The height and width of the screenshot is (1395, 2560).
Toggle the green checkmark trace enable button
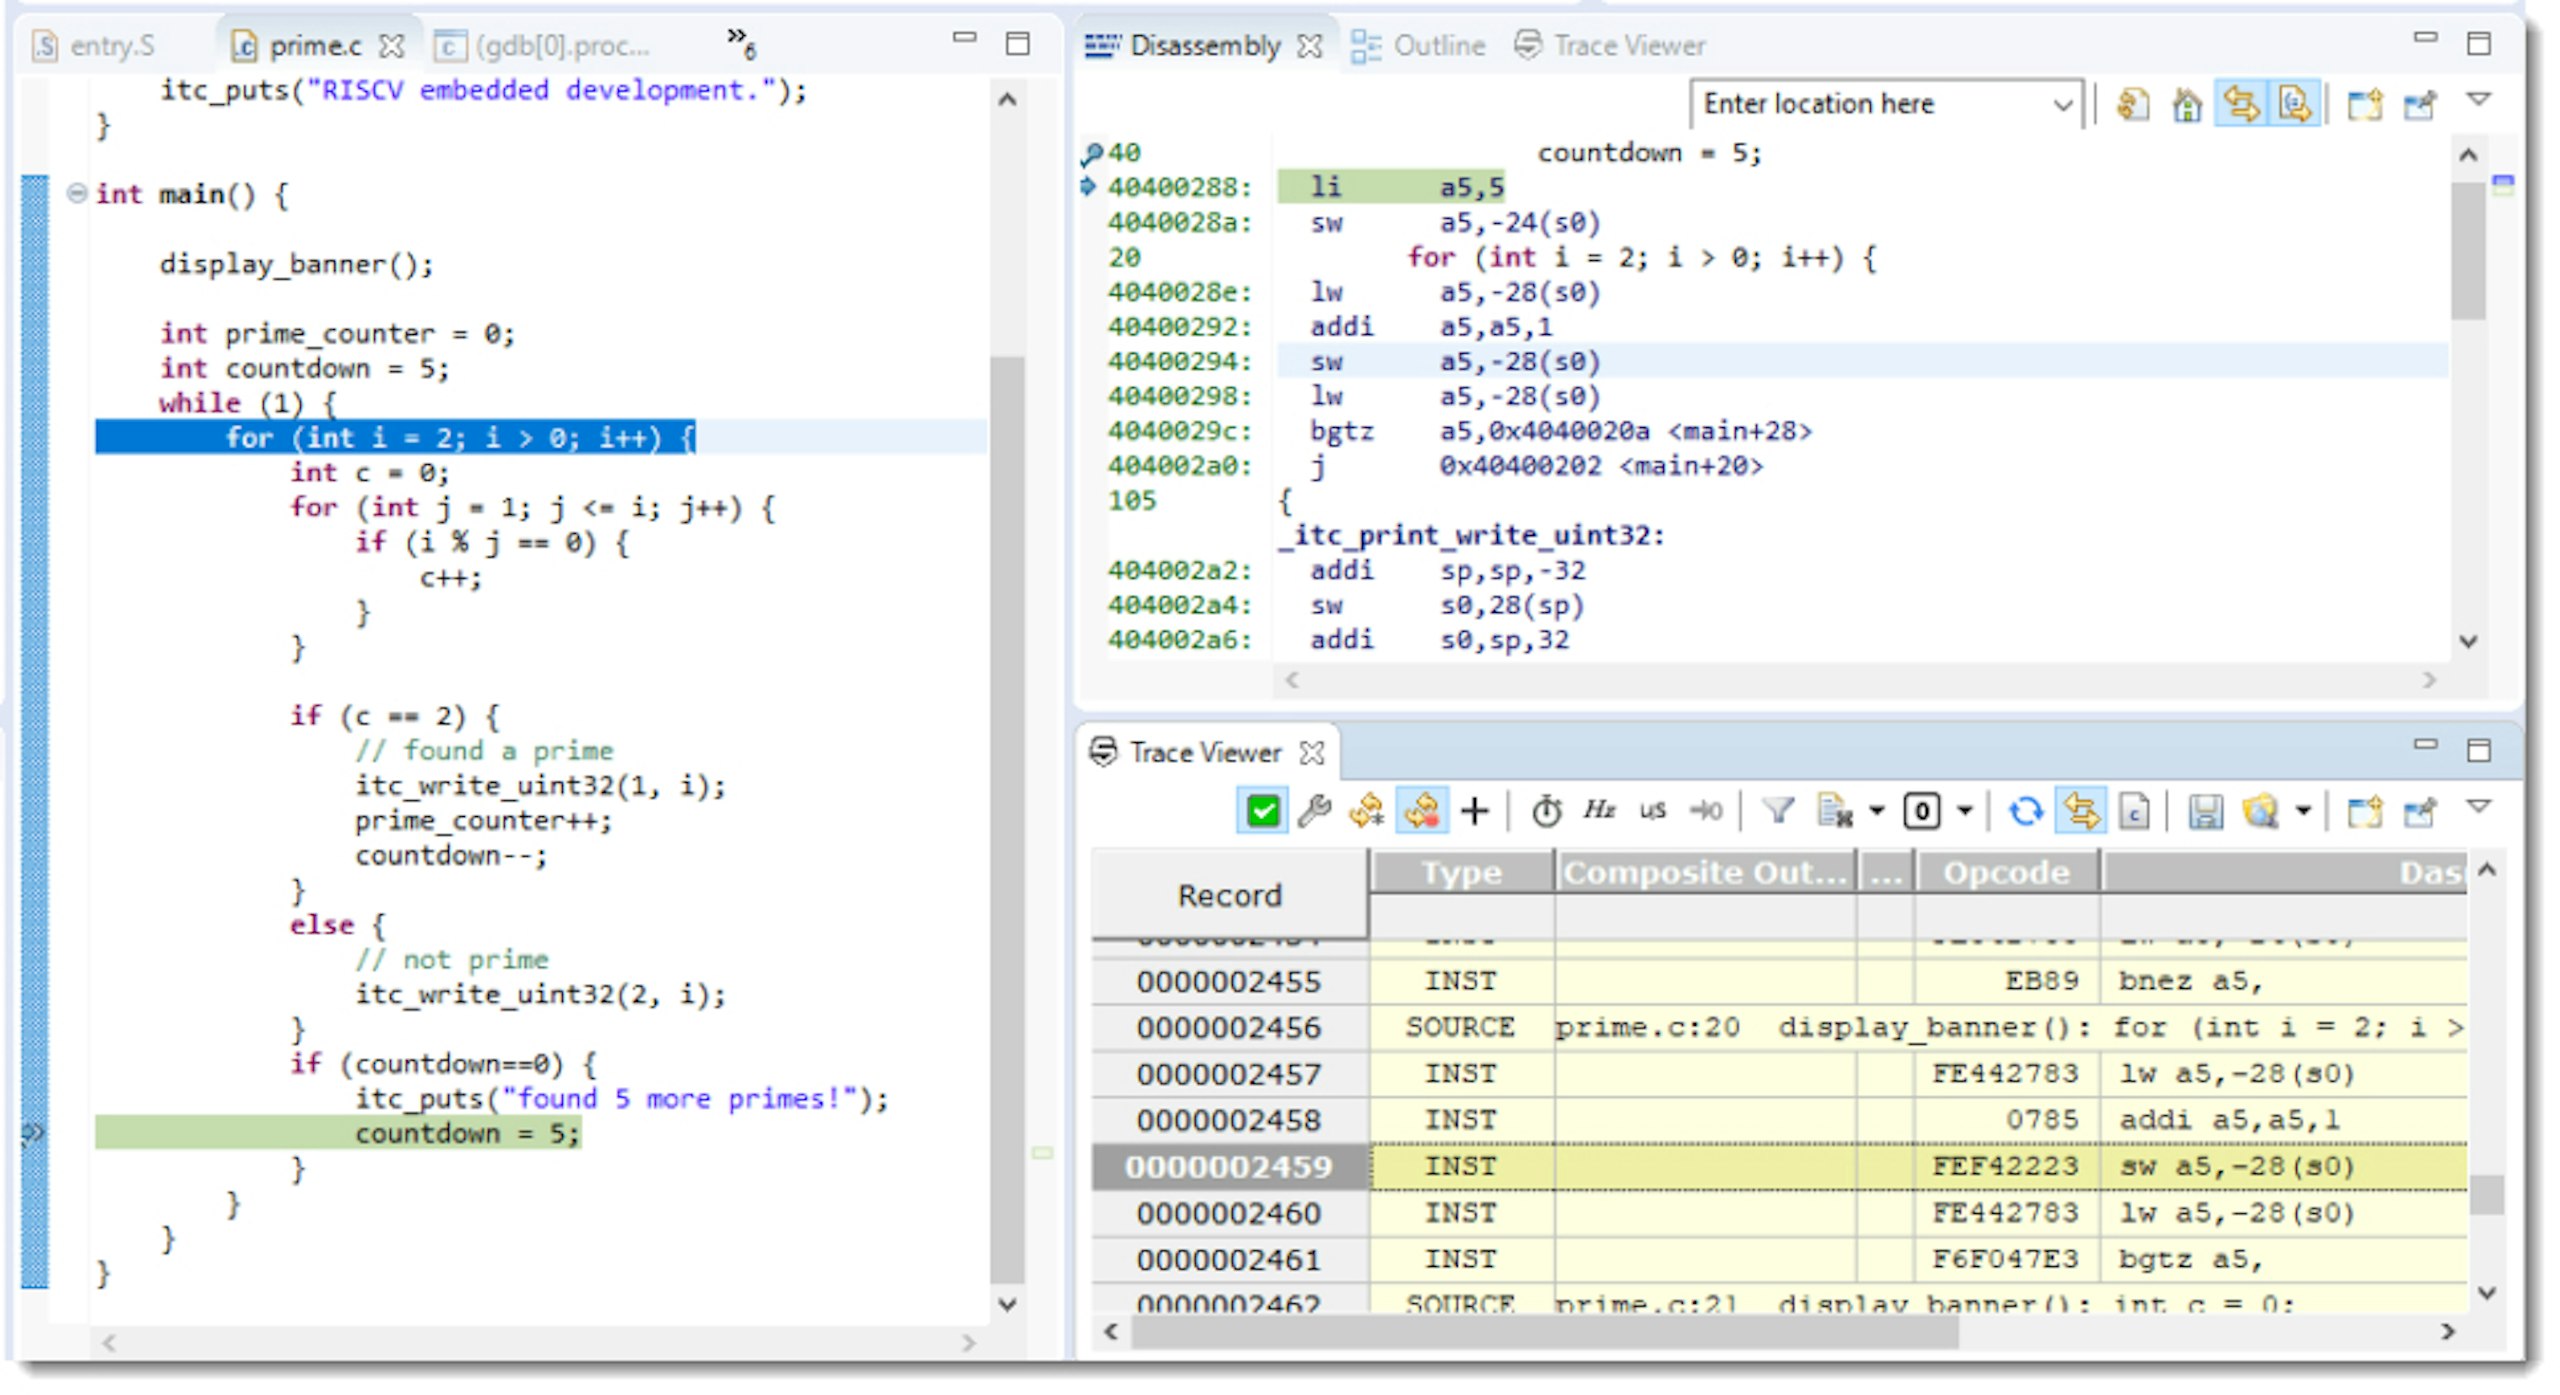pos(1262,810)
